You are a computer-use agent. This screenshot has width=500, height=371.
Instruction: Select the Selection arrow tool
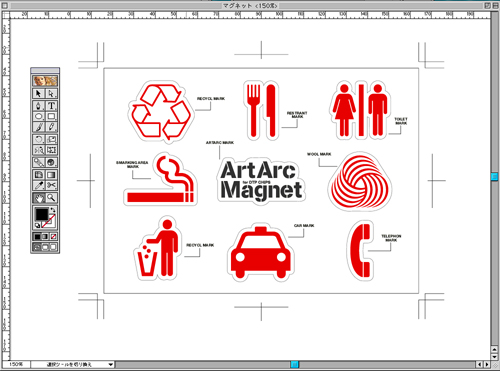click(39, 93)
